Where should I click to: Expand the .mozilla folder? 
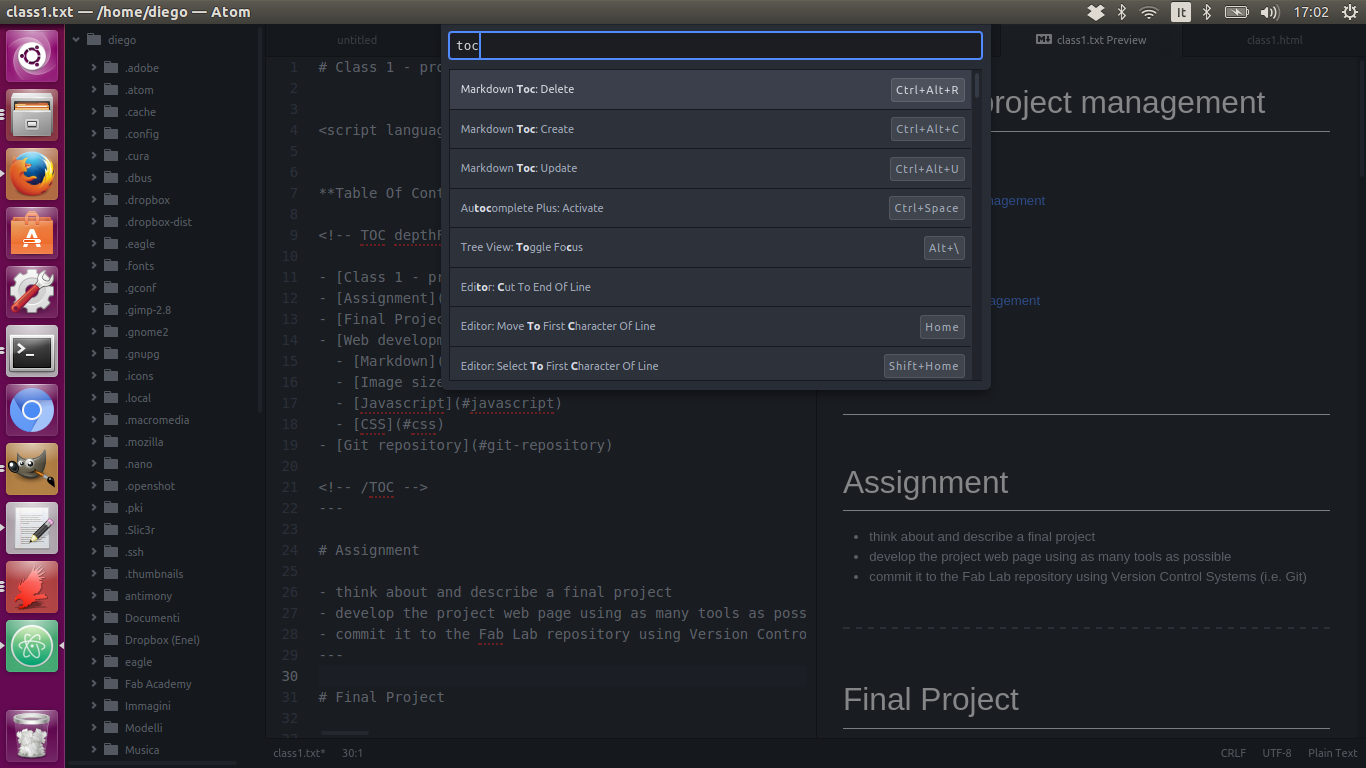(x=94, y=442)
